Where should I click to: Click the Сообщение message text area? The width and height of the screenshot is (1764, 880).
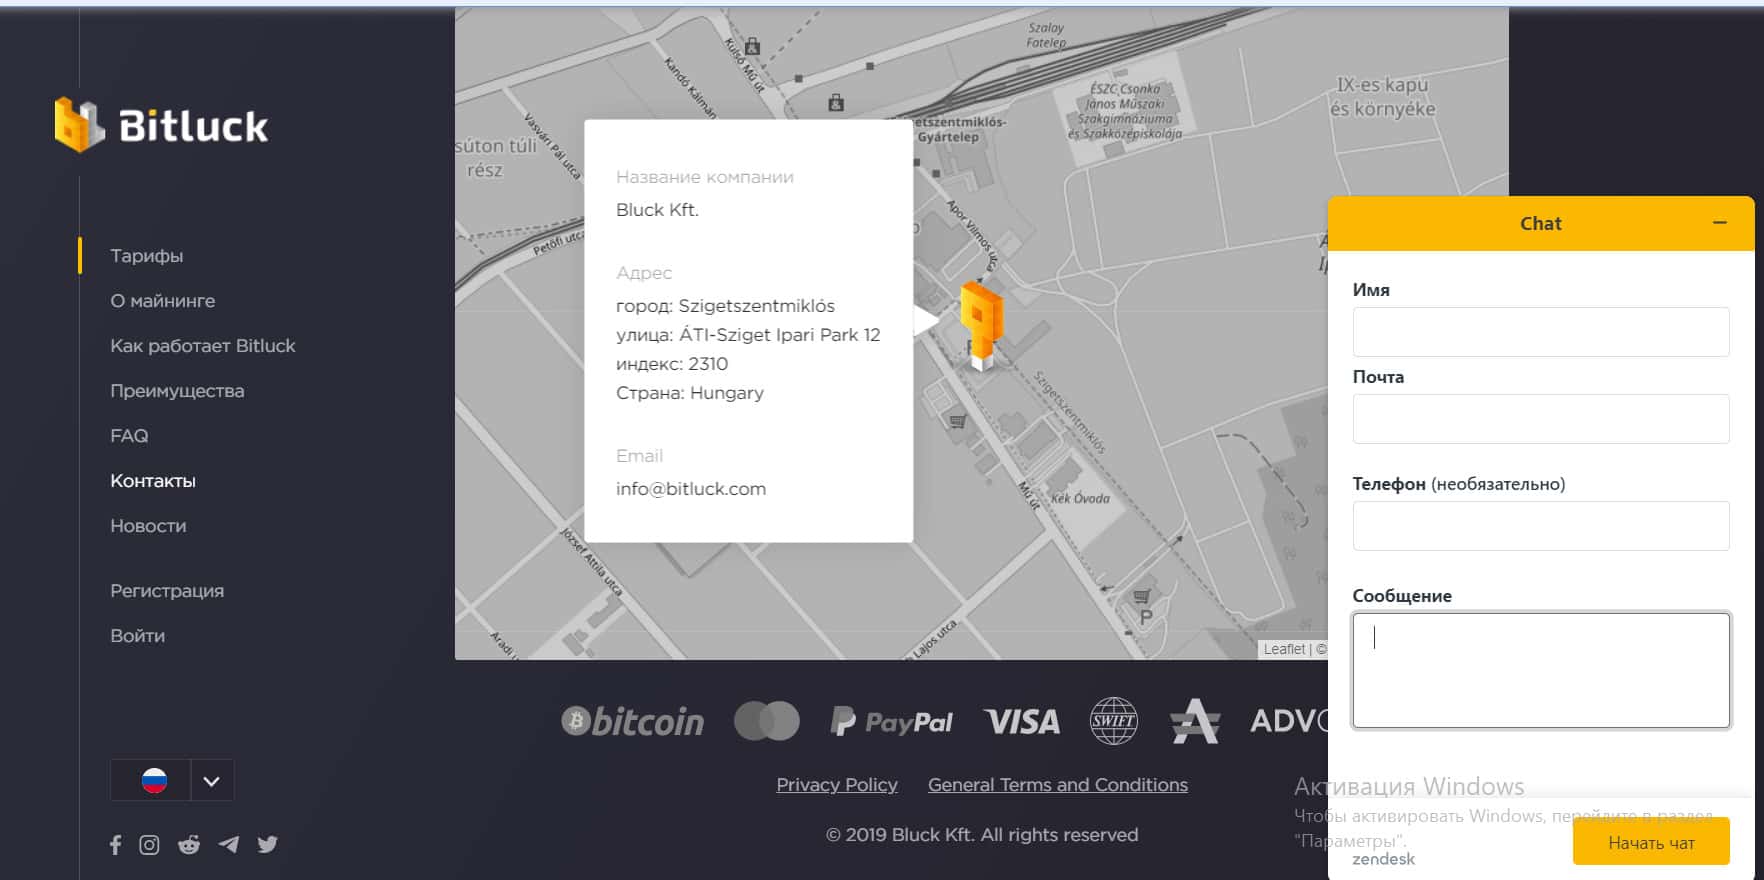pos(1540,670)
